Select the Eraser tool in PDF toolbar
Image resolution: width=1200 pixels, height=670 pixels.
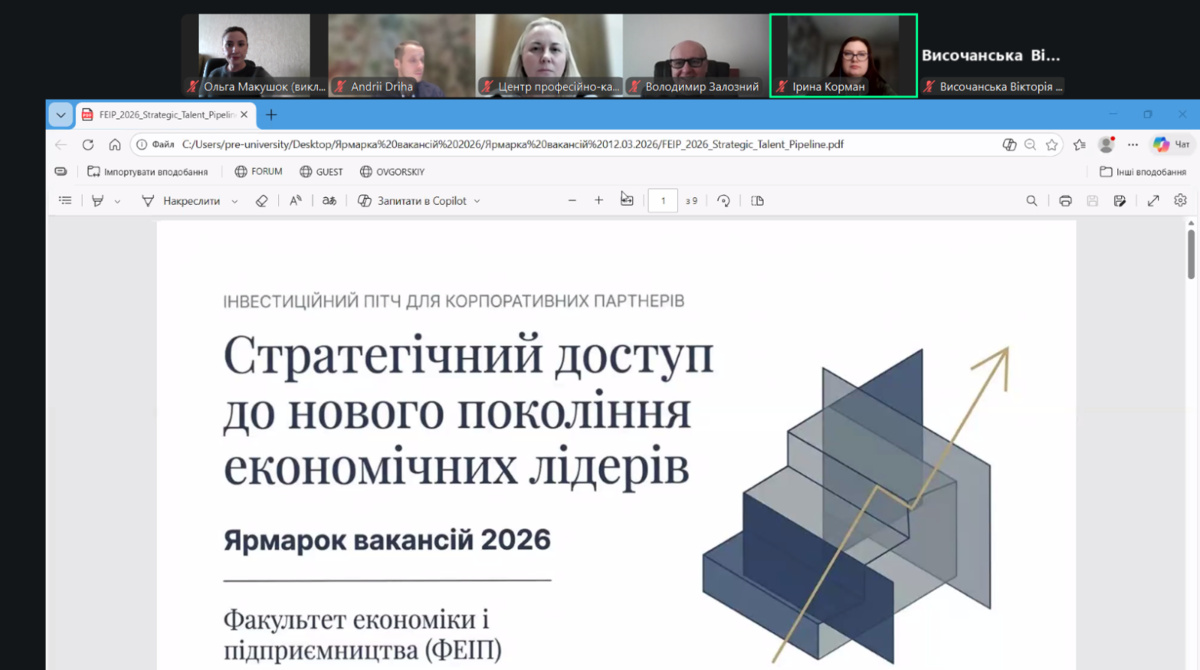point(262,201)
